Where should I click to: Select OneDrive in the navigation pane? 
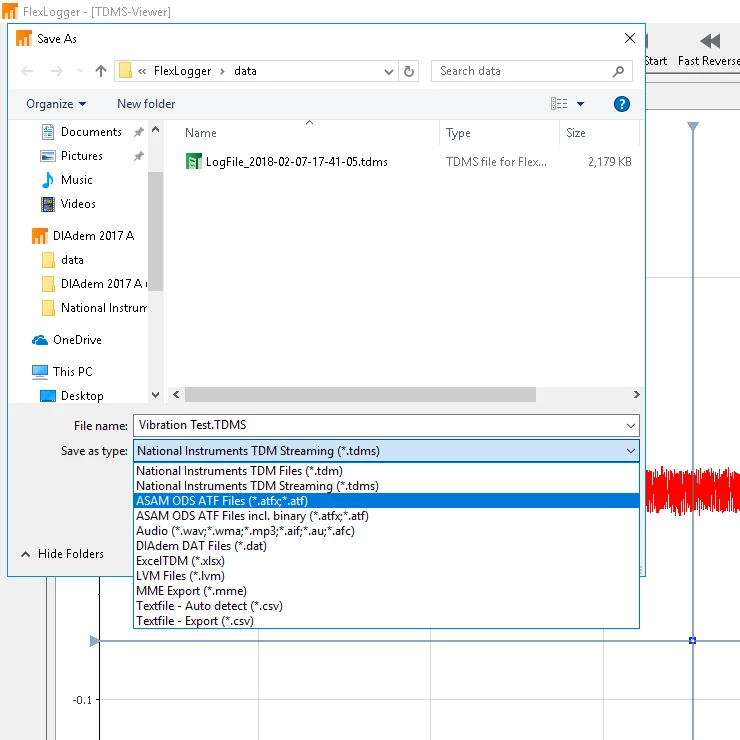click(x=76, y=340)
